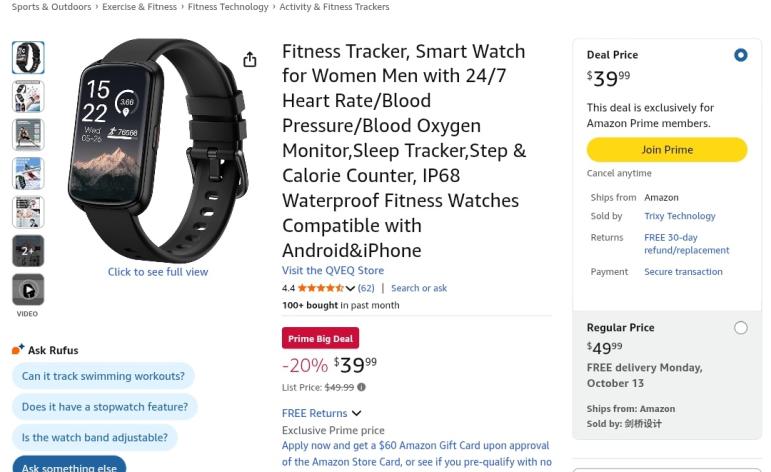771x472 pixels.
Task: Click the Ask something else button
Action: coord(69,466)
